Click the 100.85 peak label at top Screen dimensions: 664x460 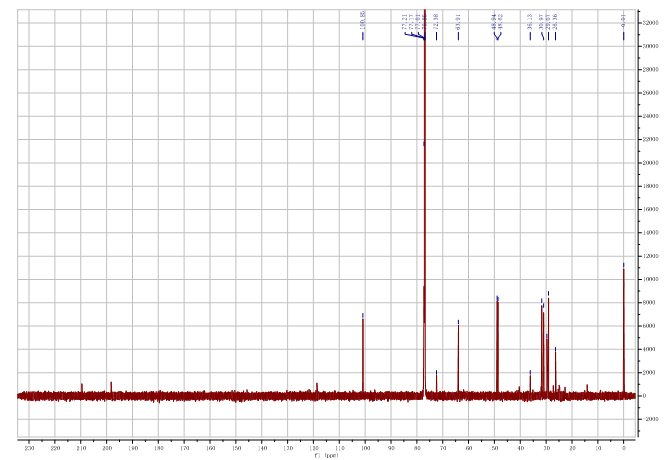click(x=363, y=21)
